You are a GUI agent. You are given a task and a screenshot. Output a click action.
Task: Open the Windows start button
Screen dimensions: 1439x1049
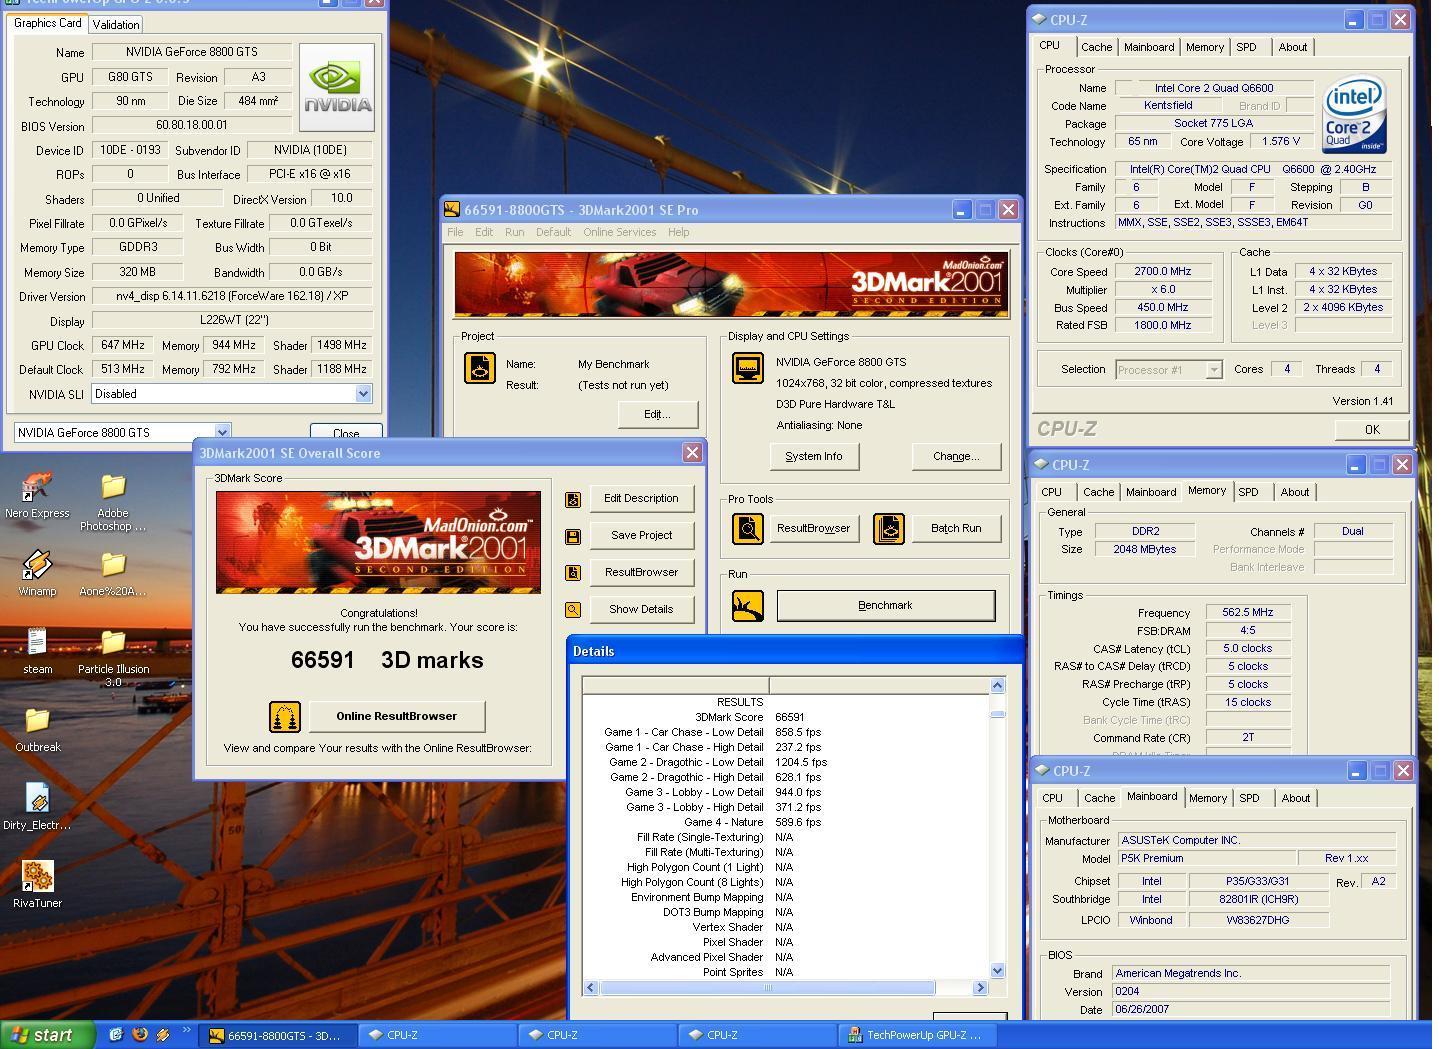pos(48,1035)
